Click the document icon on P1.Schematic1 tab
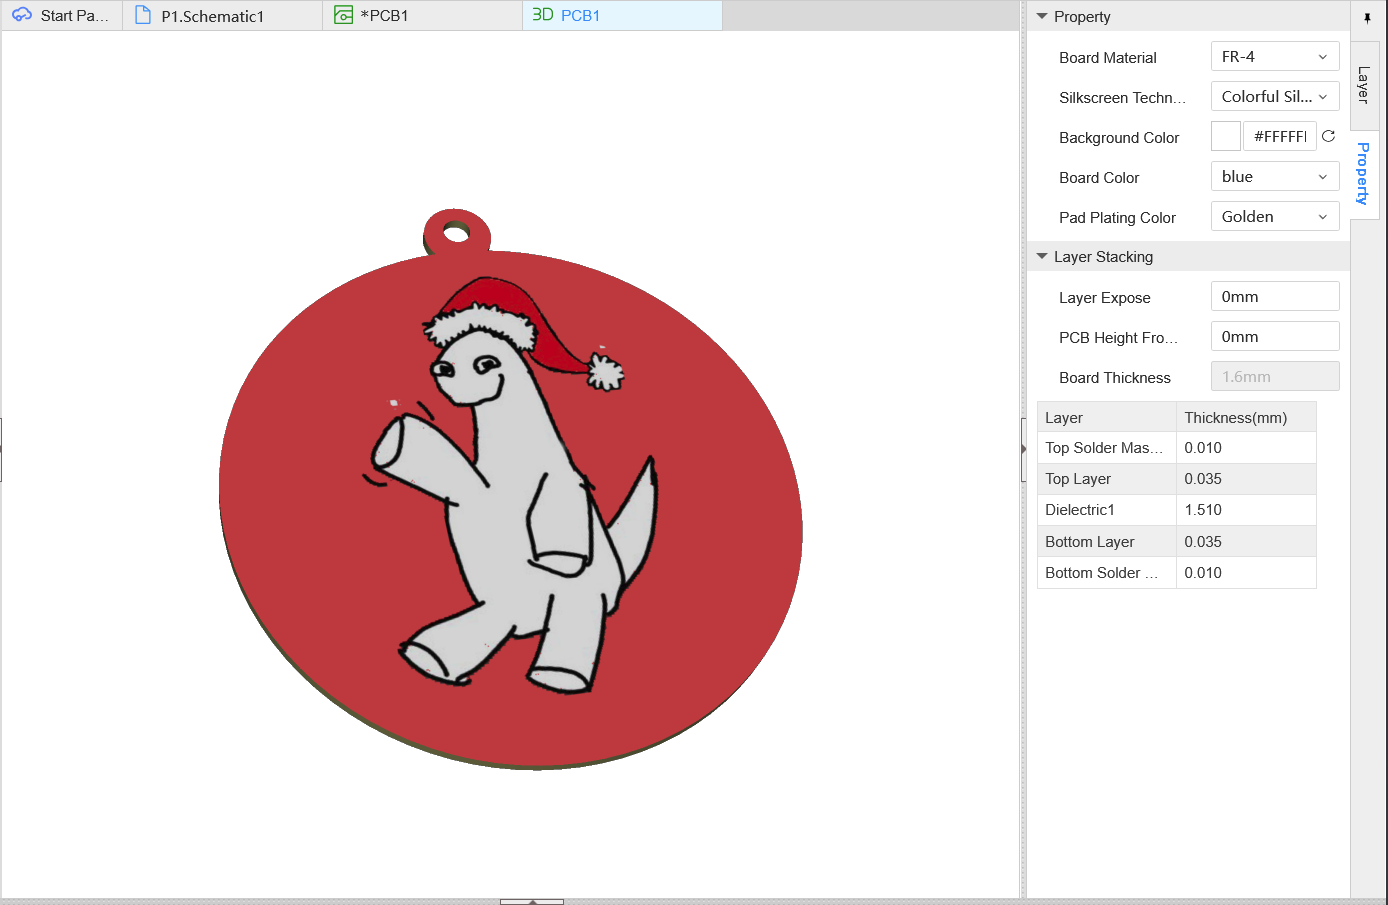The image size is (1388, 905). [x=143, y=15]
